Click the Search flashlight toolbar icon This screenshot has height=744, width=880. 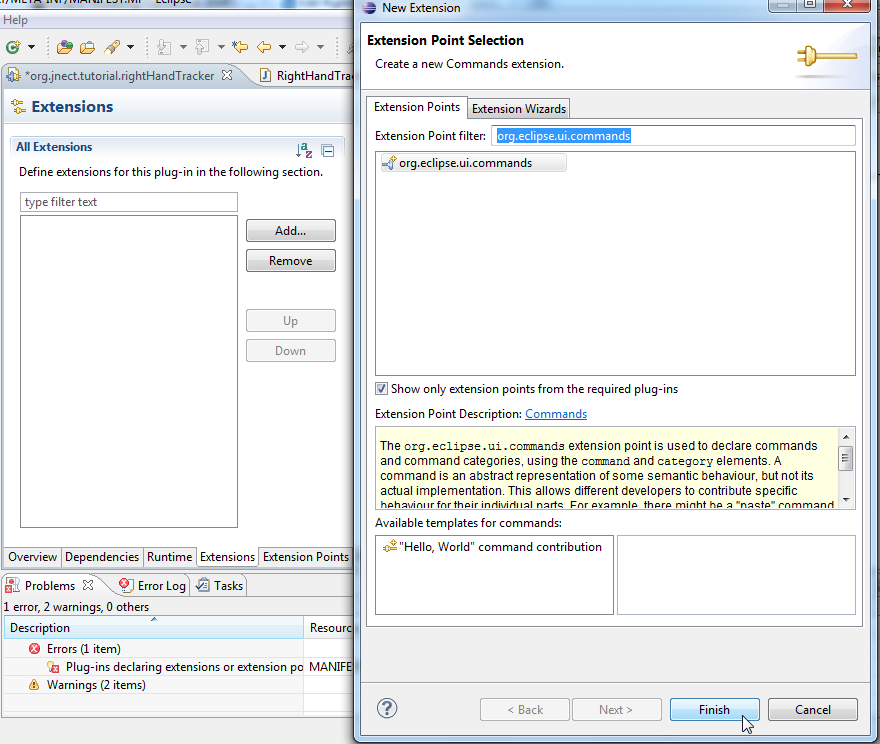click(112, 47)
